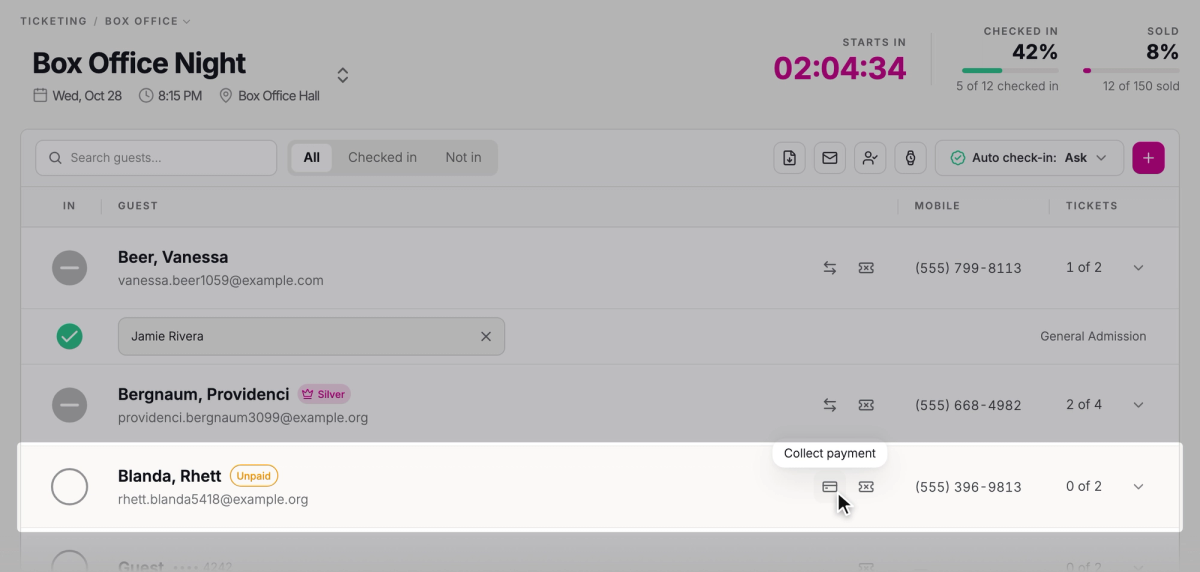
Task: Click vanessa.beer1059@example.com email
Action: (x=221, y=281)
